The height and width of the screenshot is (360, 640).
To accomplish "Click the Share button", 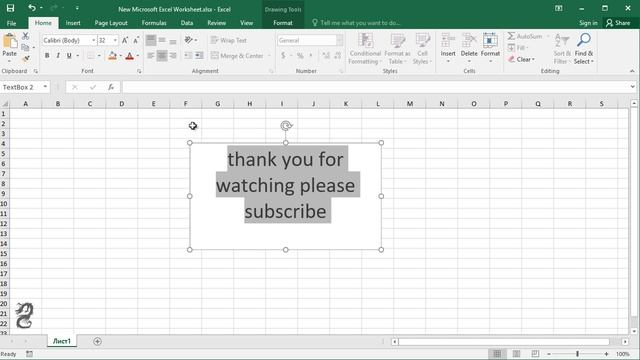I will (618, 23).
